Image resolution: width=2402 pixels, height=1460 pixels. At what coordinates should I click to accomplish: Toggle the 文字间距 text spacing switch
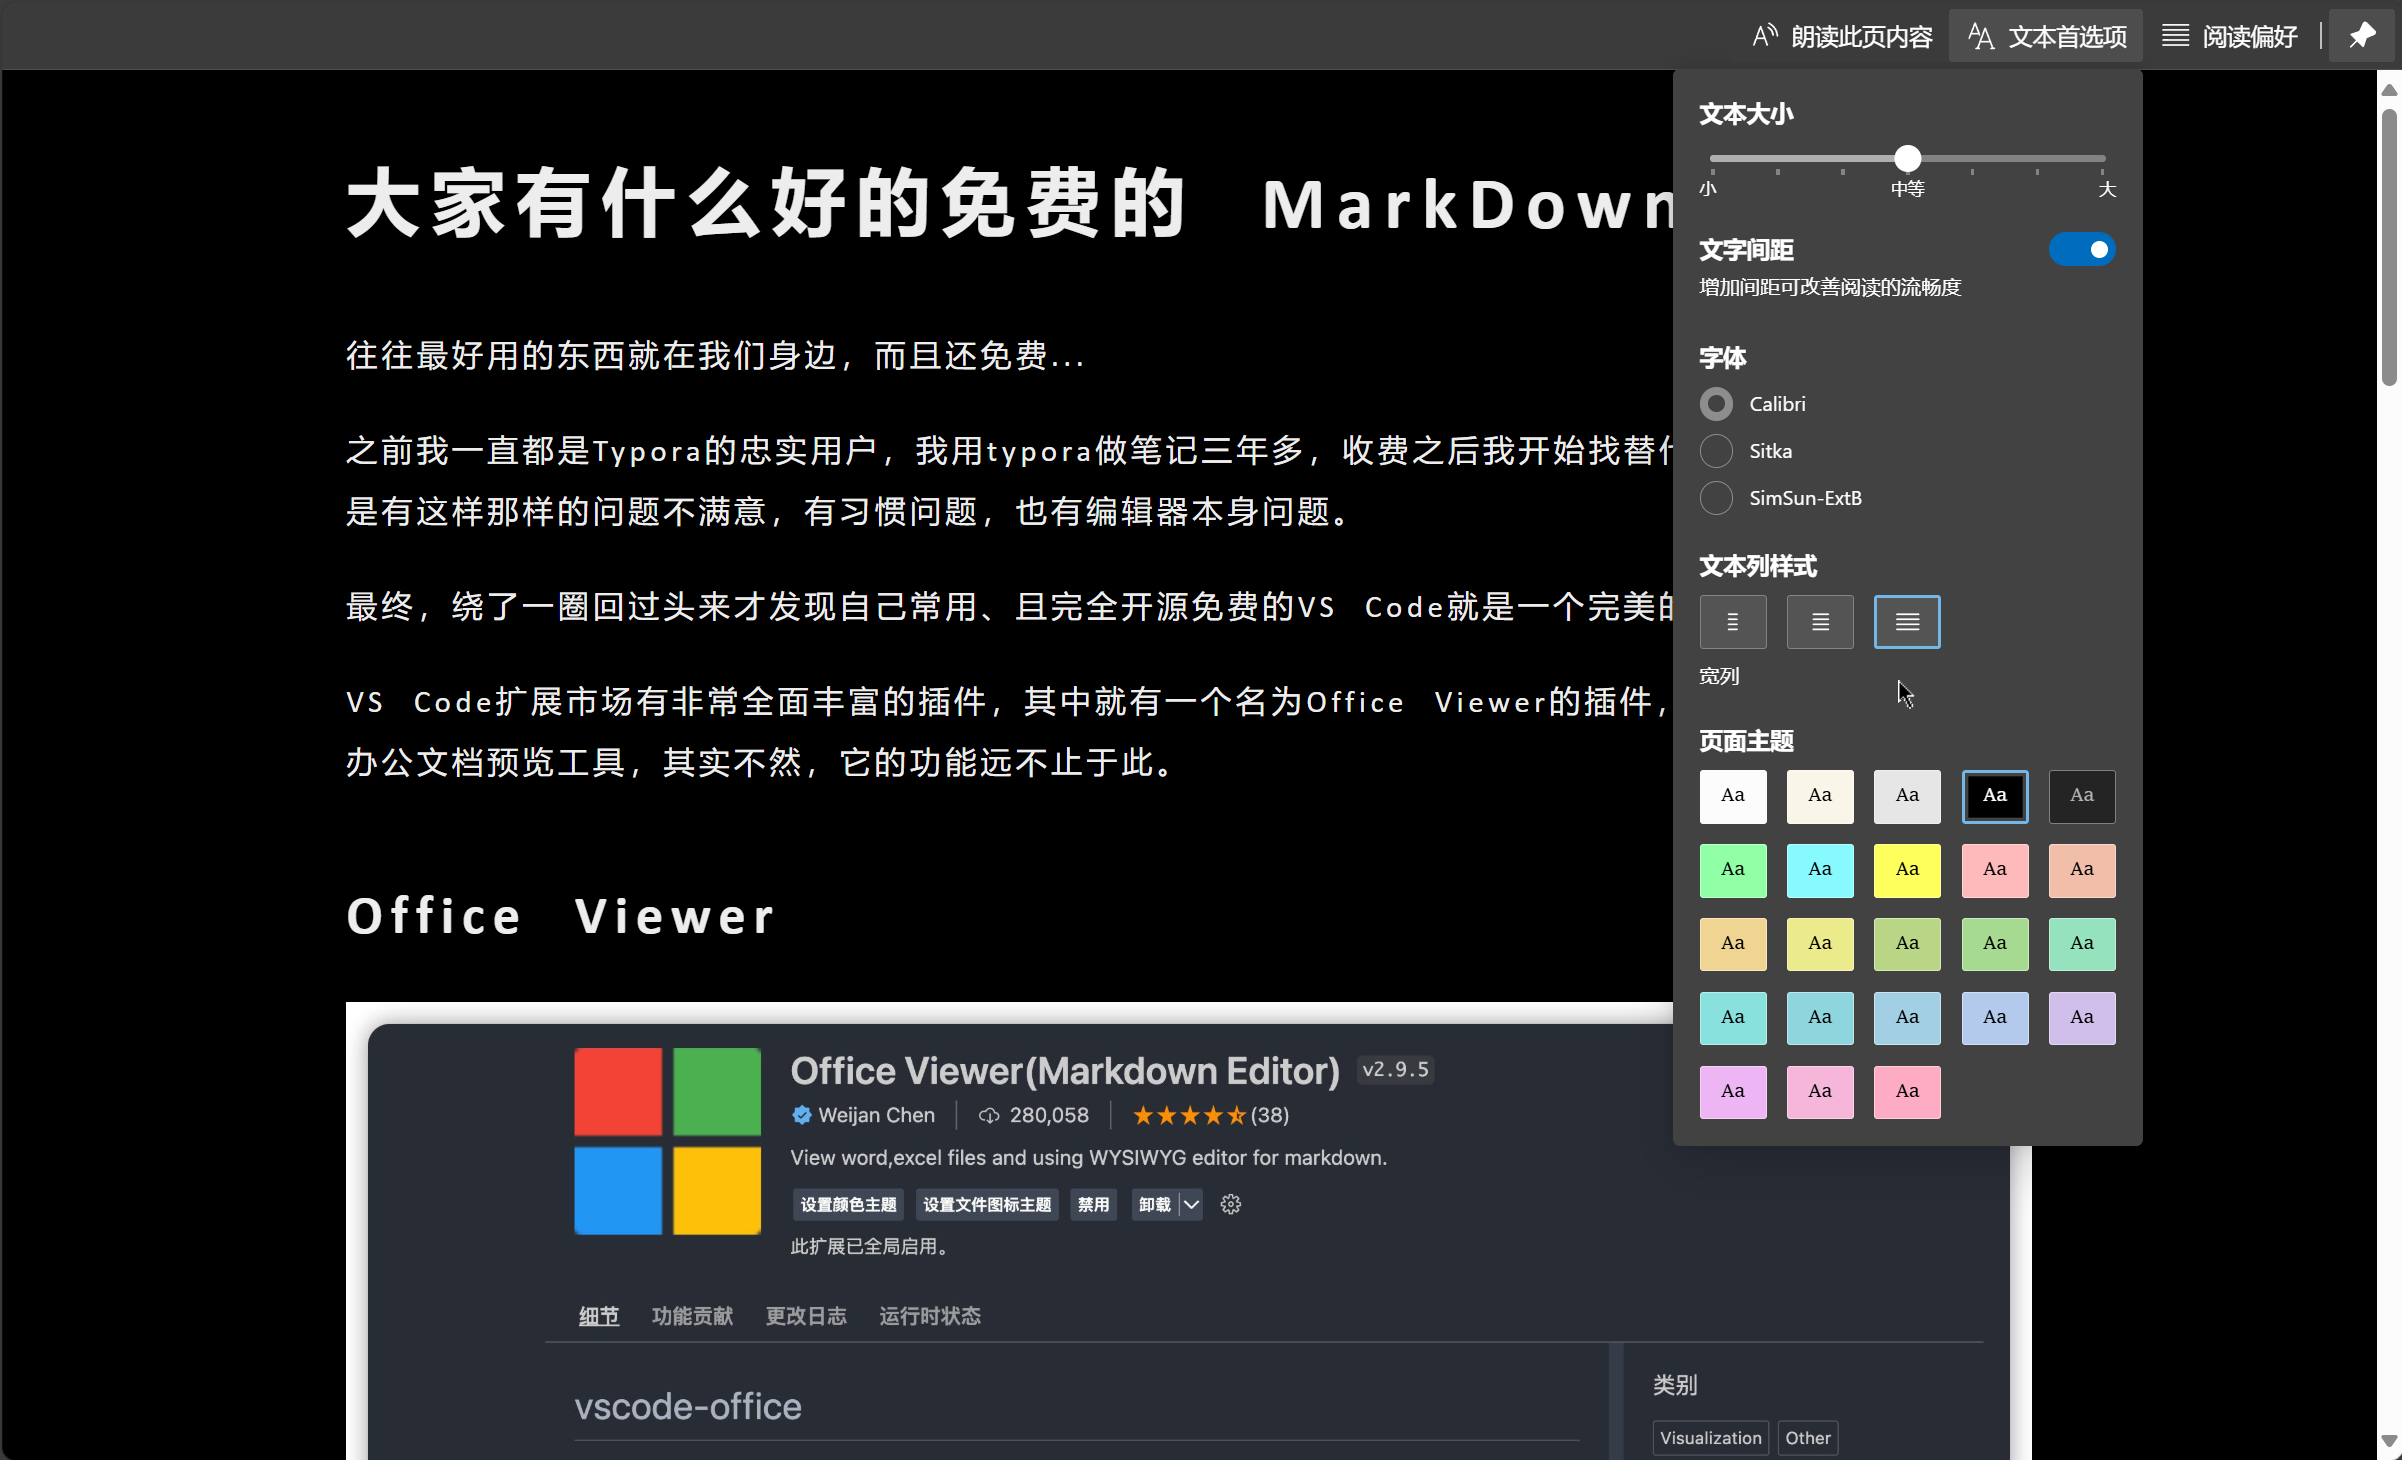pyautogui.click(x=2081, y=249)
